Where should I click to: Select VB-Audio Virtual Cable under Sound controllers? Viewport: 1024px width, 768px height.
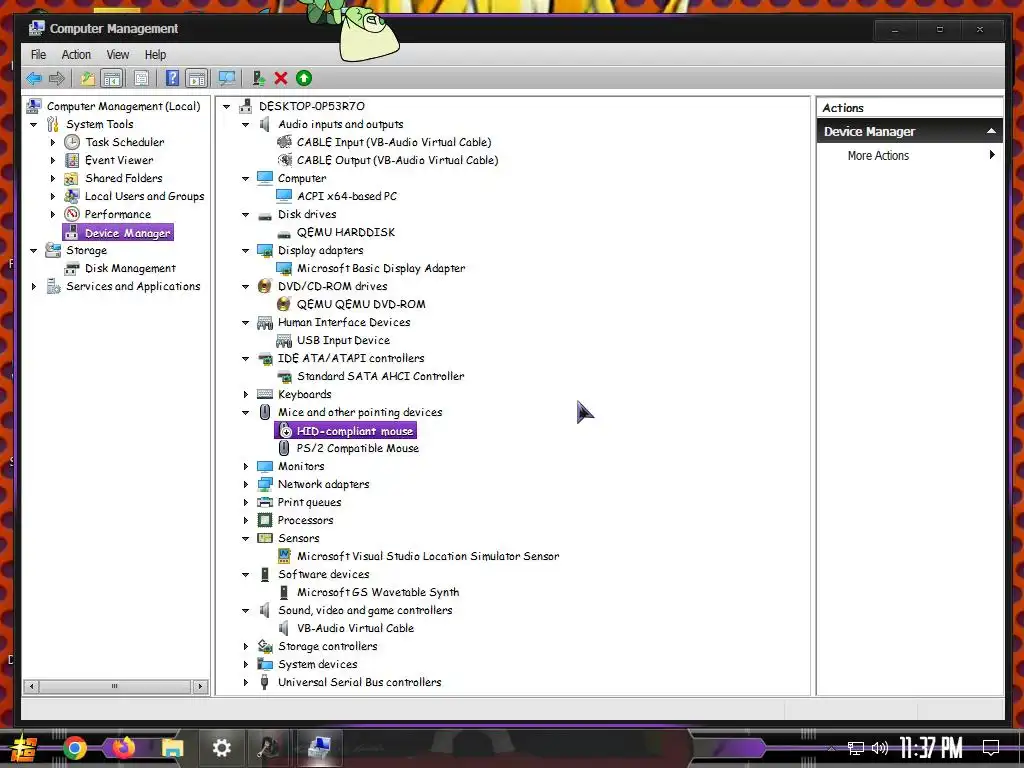click(355, 628)
